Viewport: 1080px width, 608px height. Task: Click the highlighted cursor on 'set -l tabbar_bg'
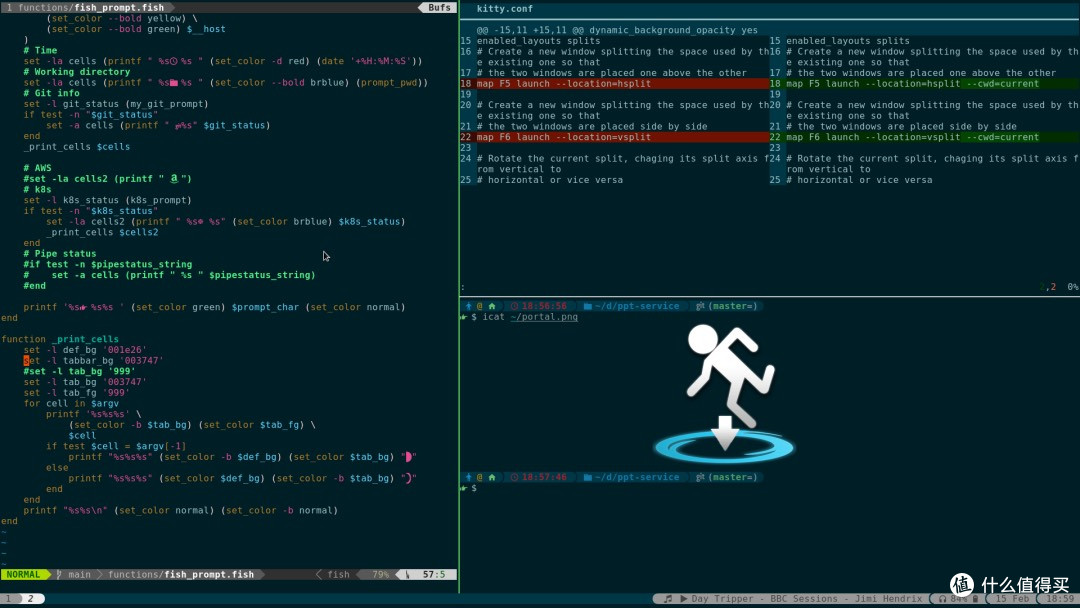click(26, 360)
